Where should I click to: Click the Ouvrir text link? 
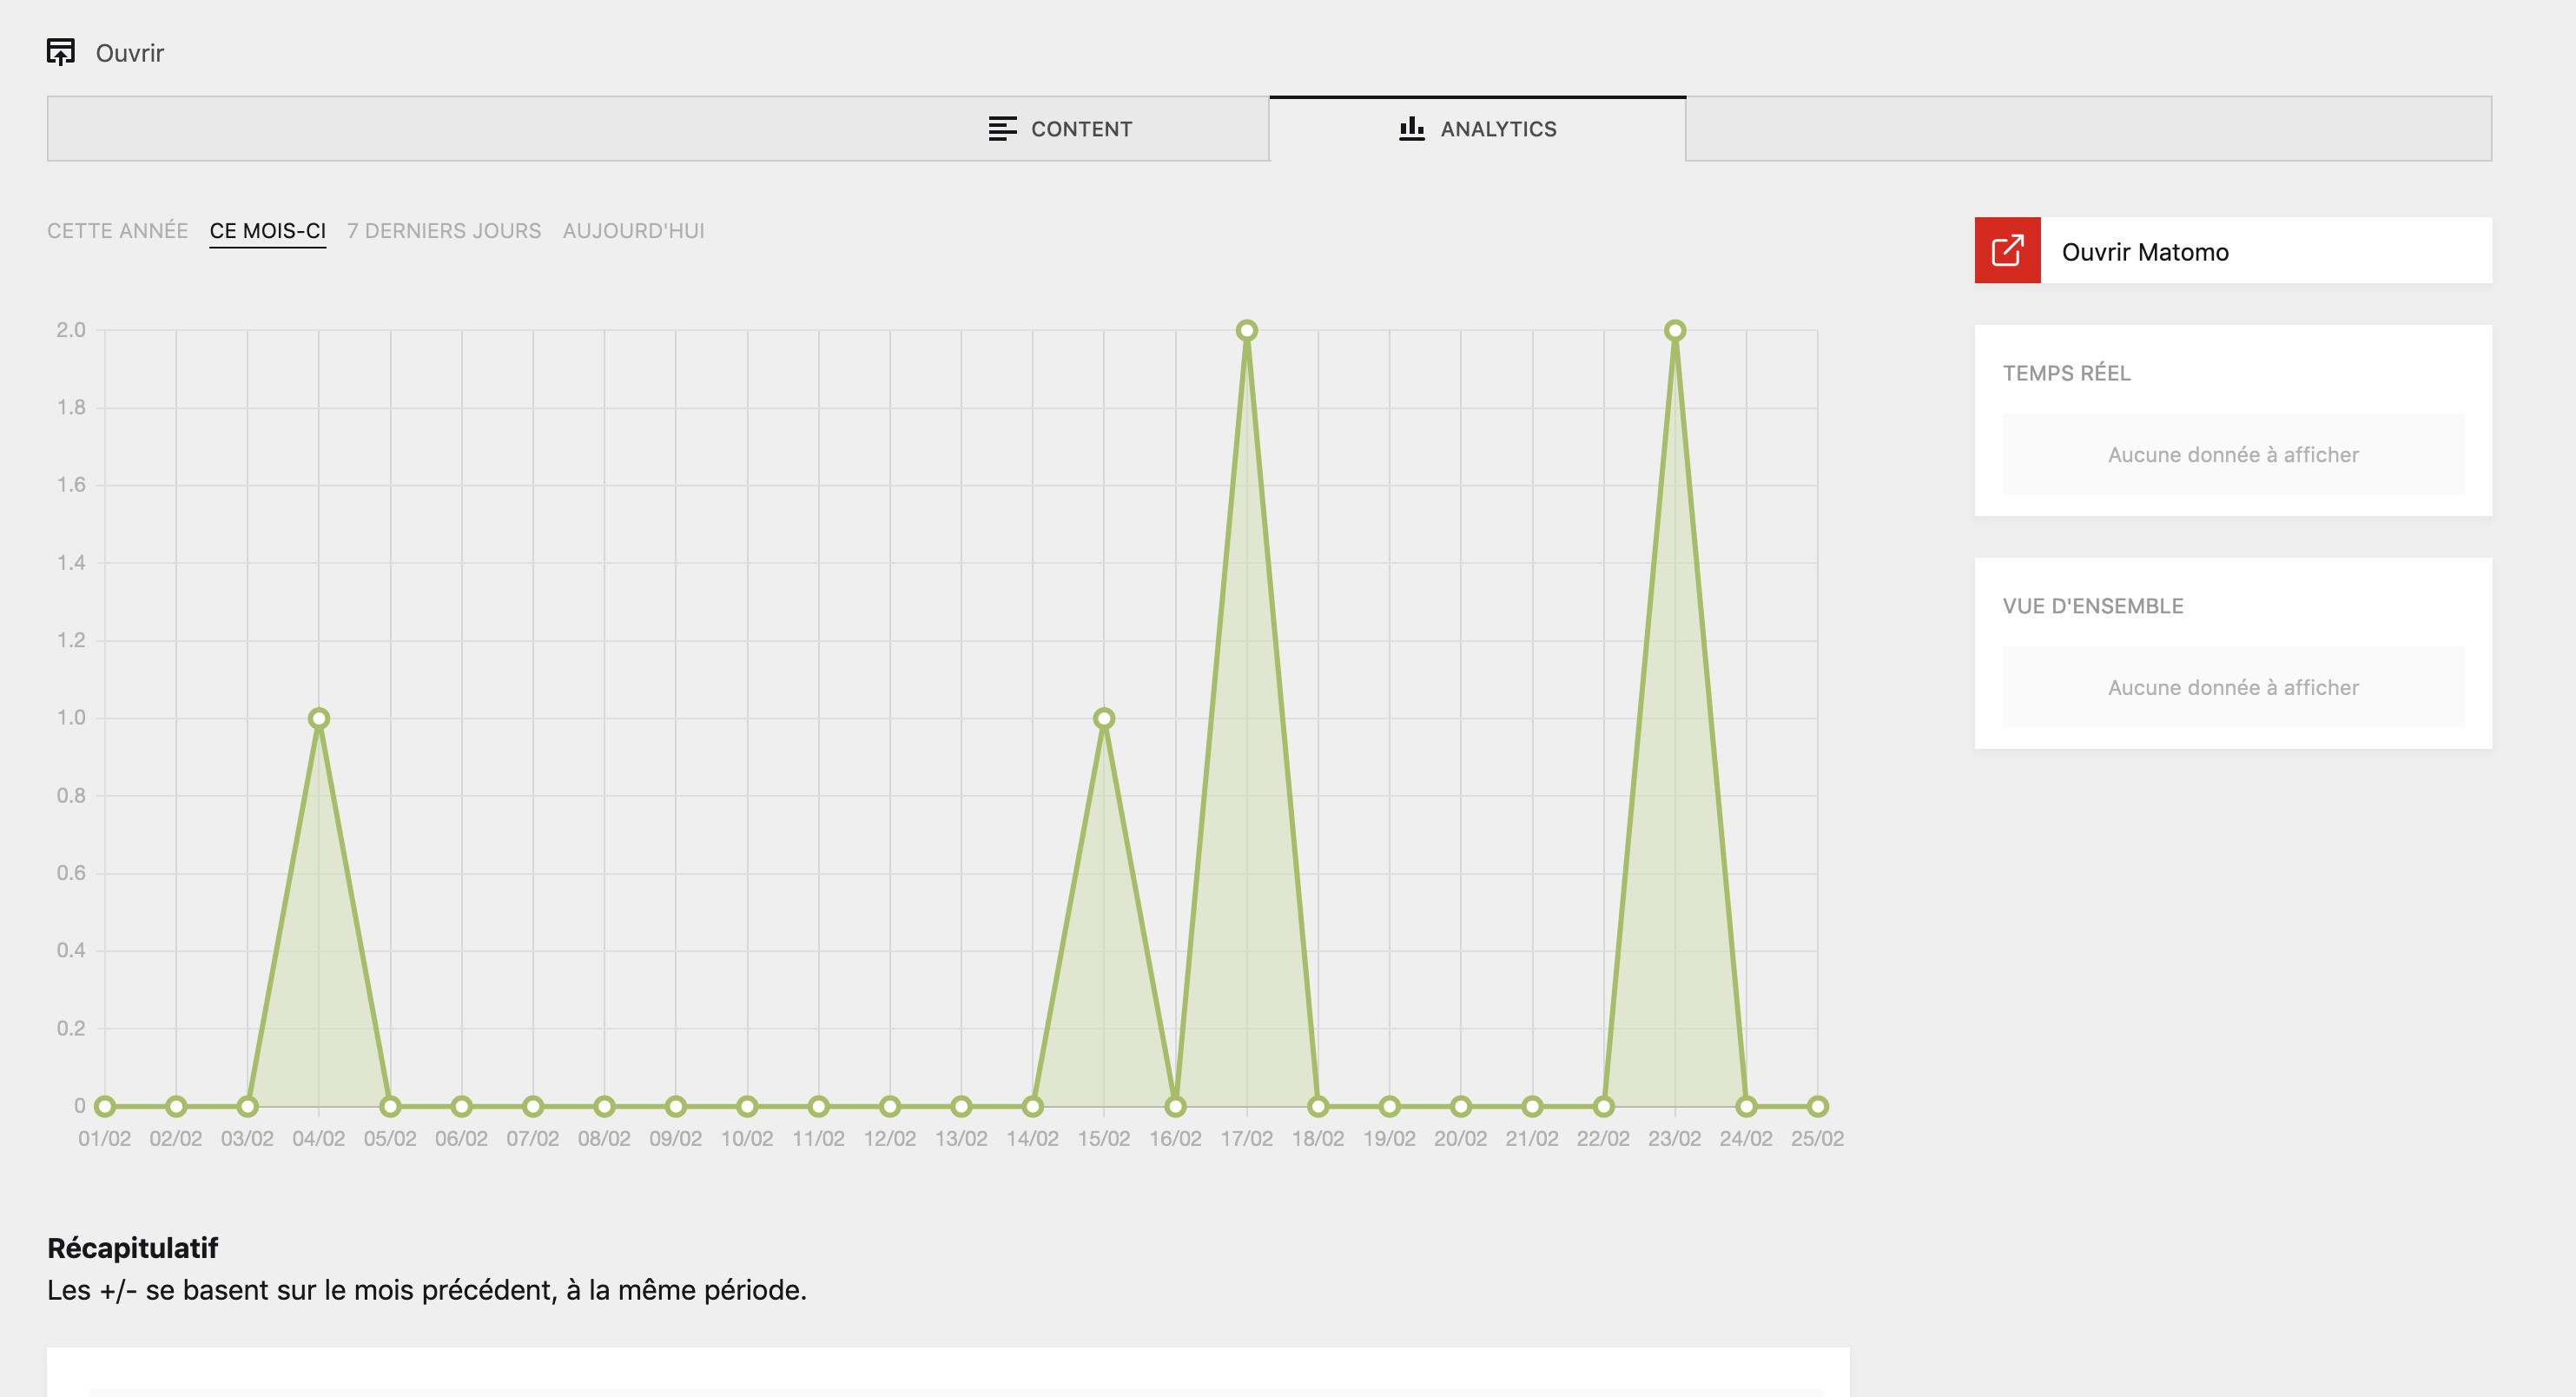[x=129, y=53]
